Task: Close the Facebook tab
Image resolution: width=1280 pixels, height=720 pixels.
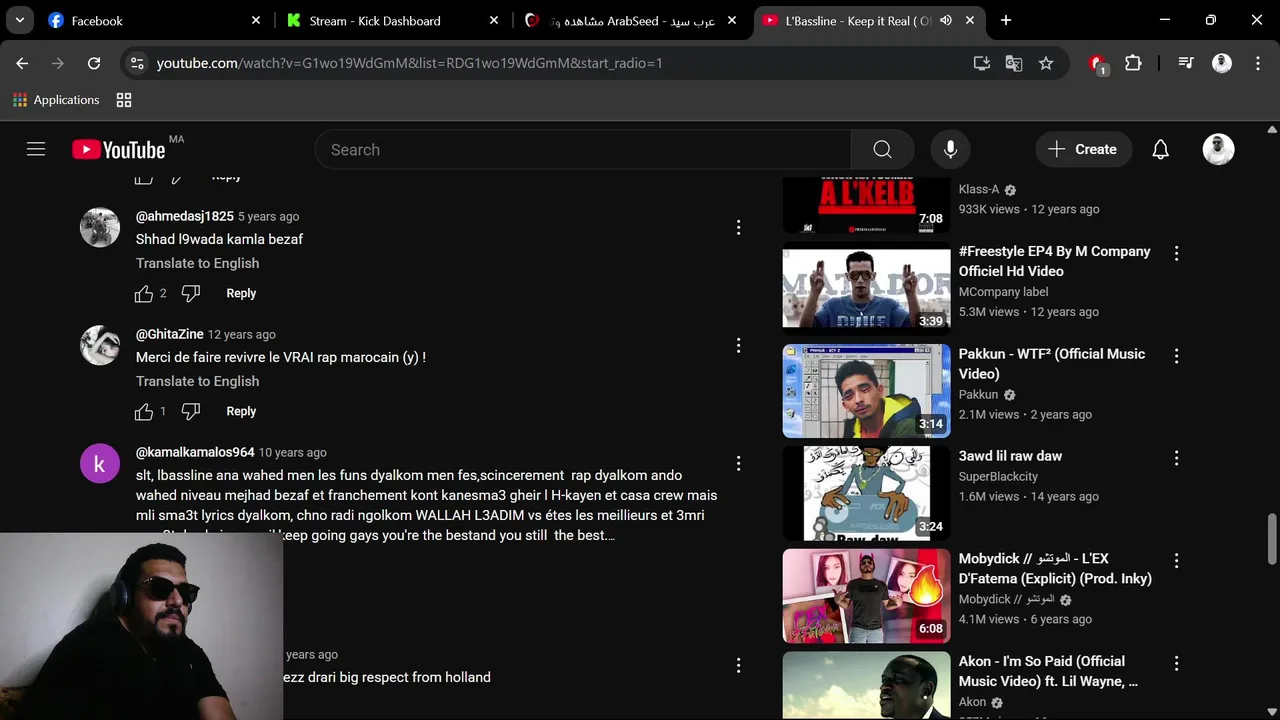Action: coord(256,20)
